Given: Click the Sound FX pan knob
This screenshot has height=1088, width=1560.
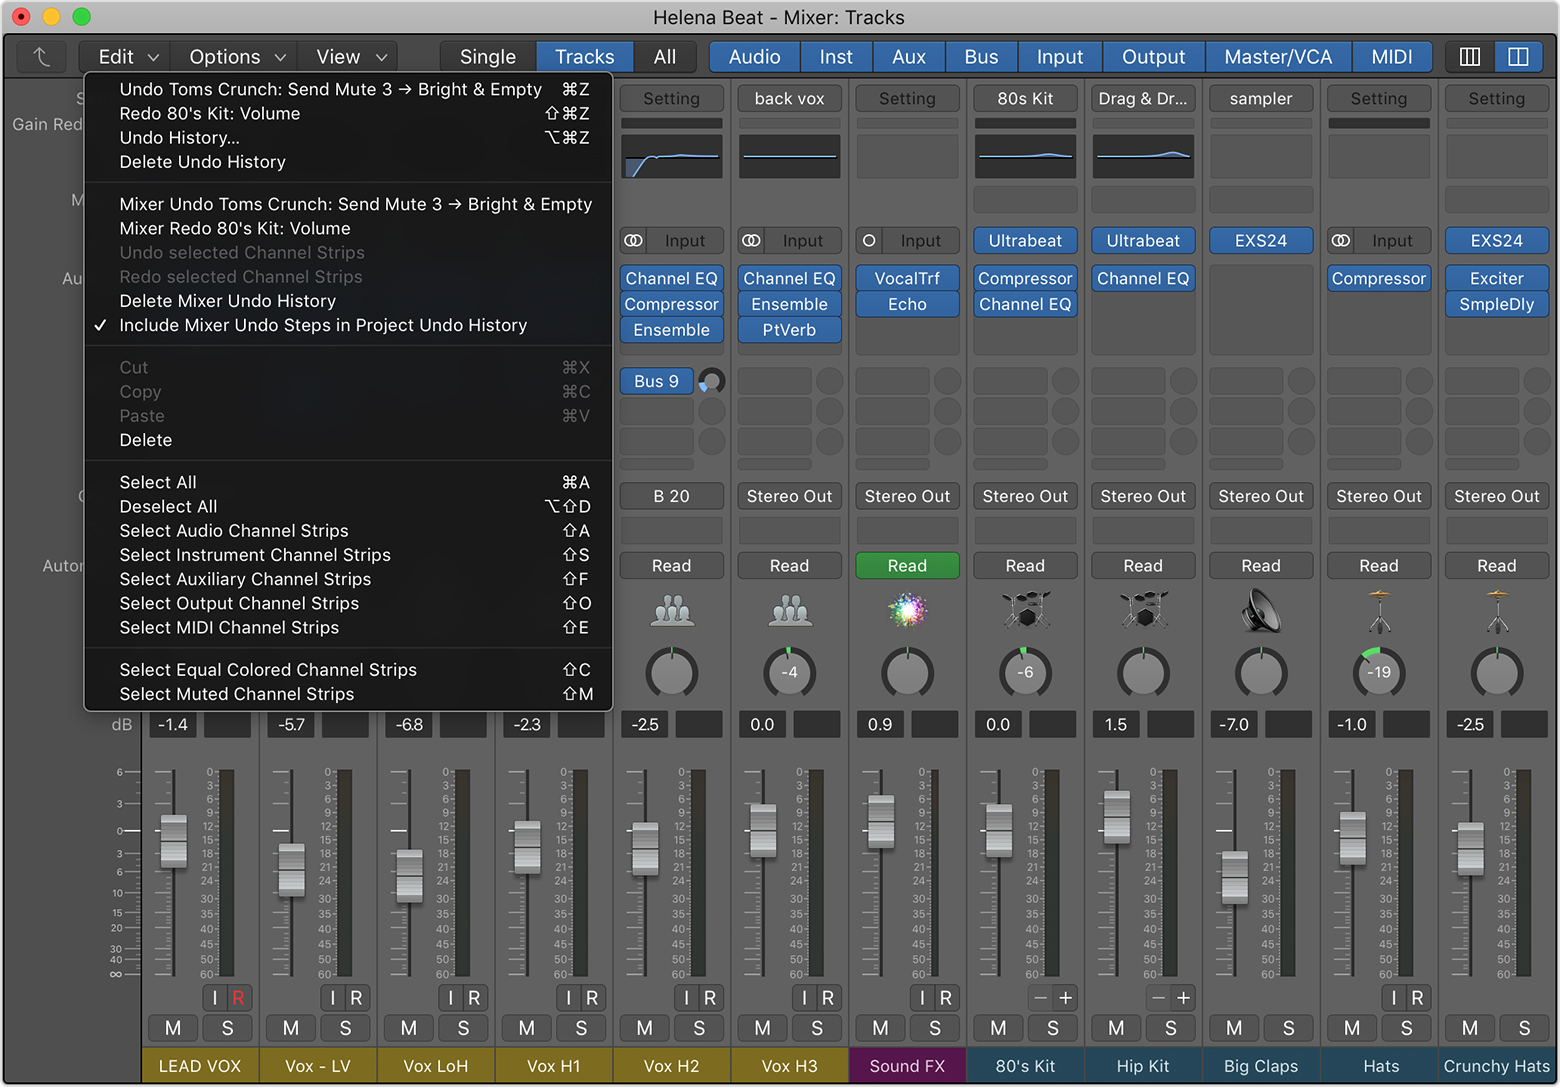Looking at the screenshot, I should click(907, 673).
